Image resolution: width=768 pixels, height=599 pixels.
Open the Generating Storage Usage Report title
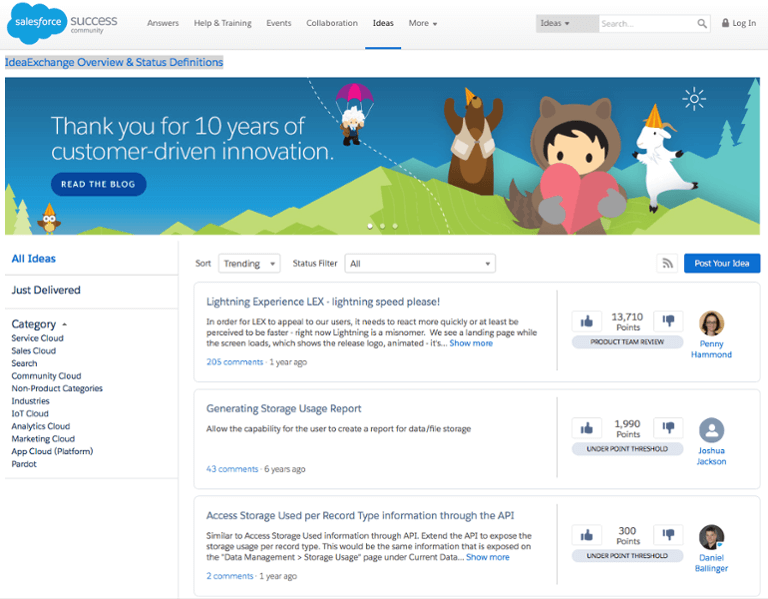click(284, 408)
